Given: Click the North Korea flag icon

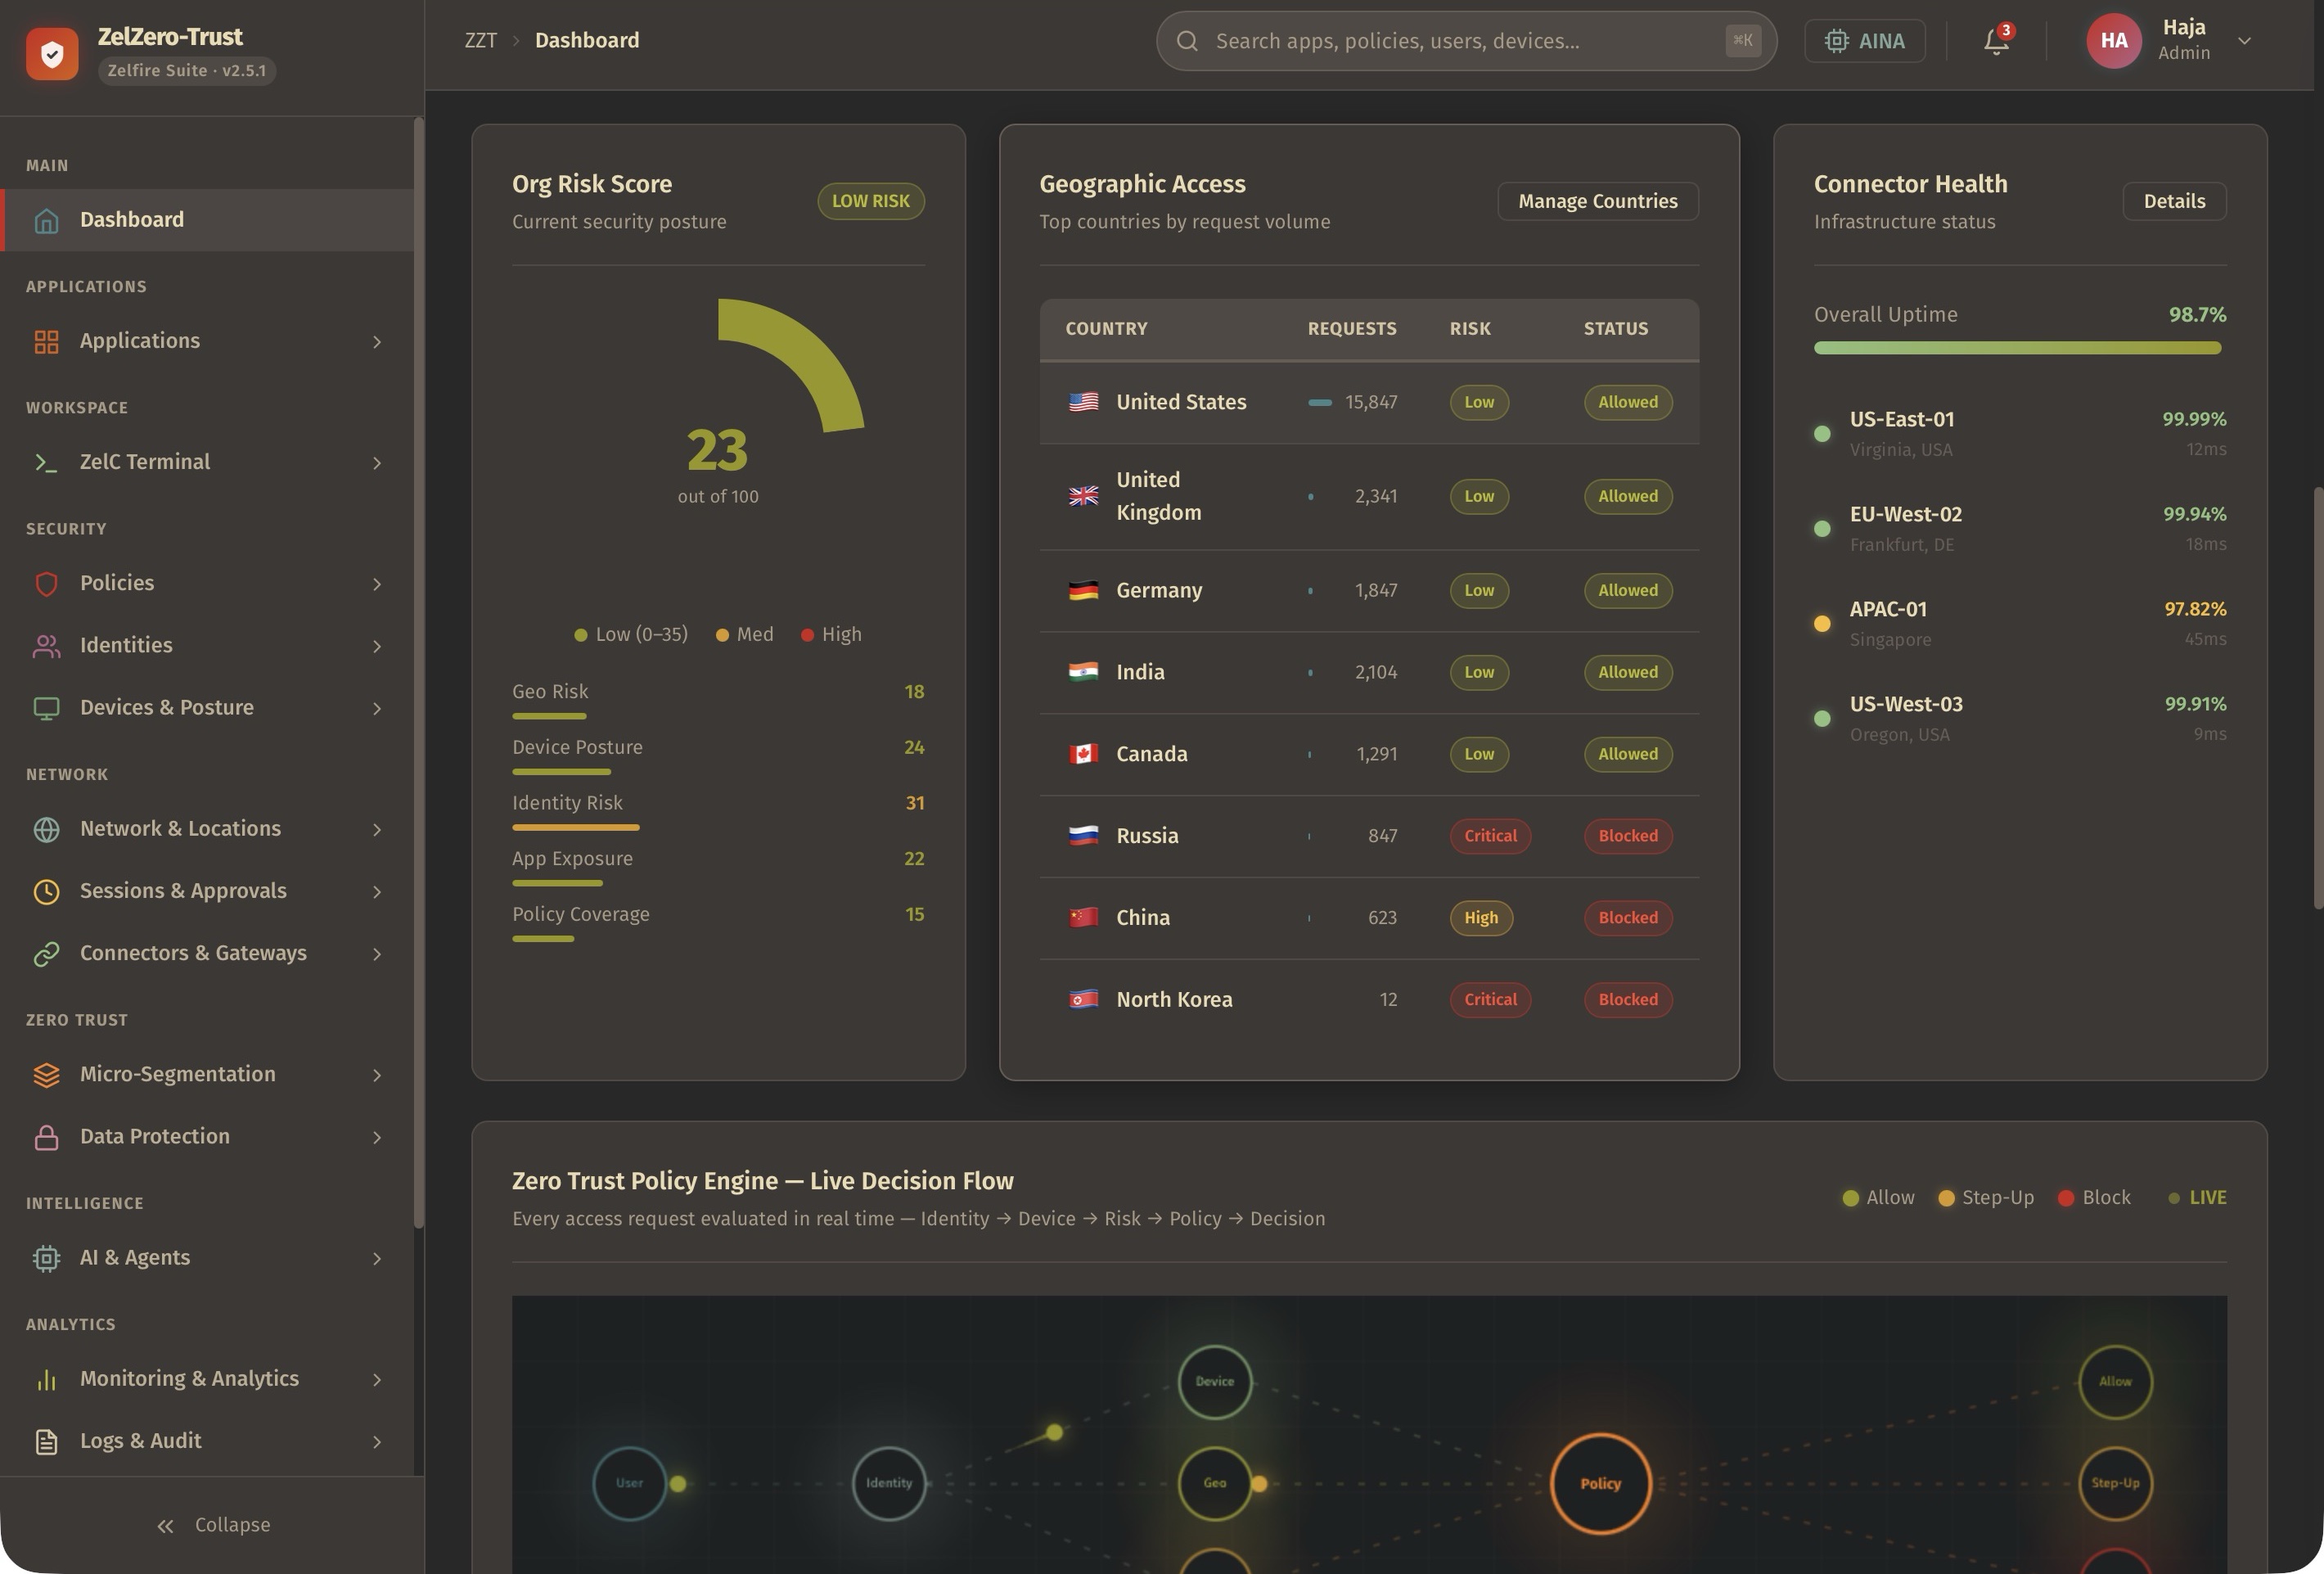Looking at the screenshot, I should click(1083, 1000).
